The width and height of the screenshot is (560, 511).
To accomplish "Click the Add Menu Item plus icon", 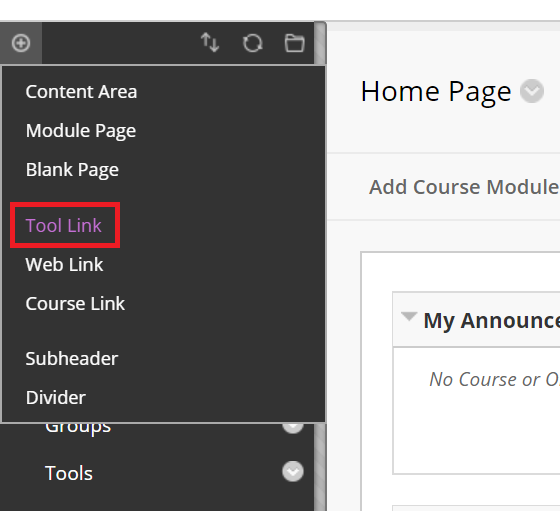I will (x=21, y=43).
